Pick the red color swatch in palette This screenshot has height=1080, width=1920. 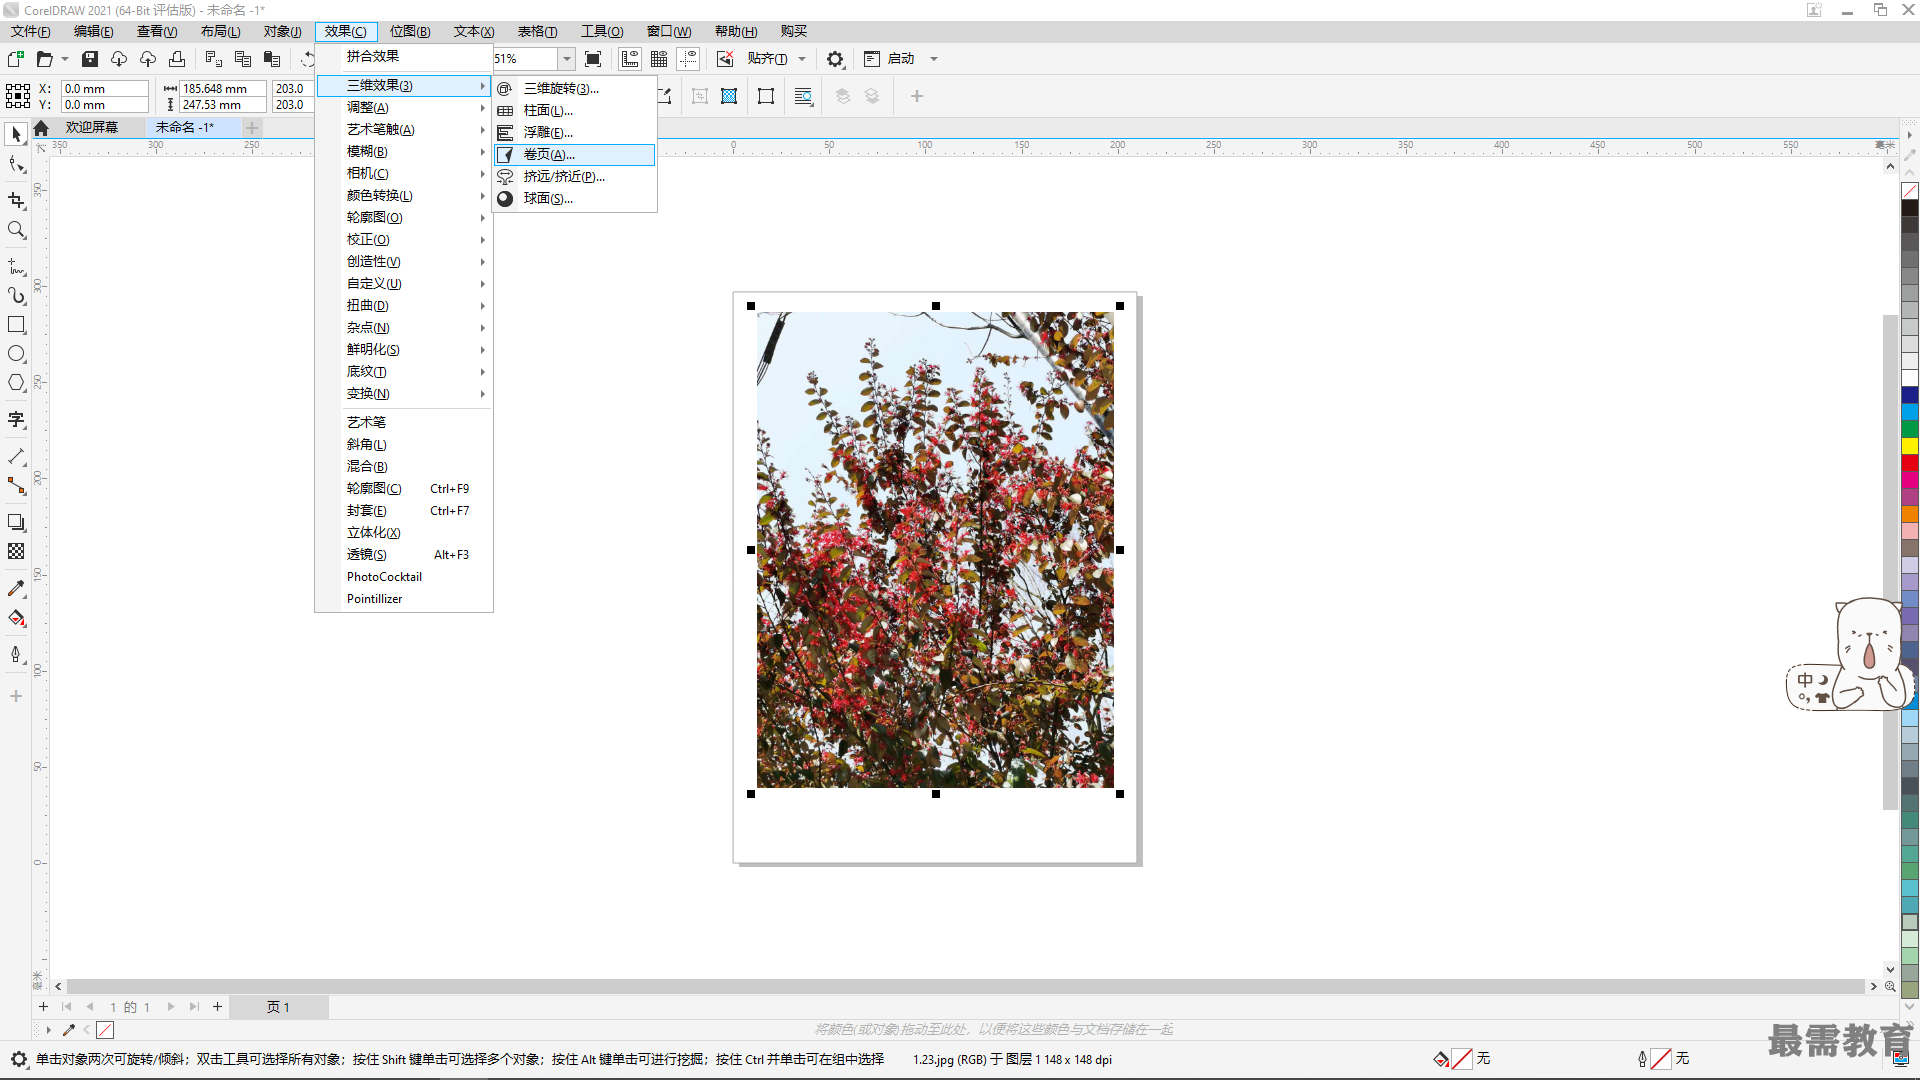pos(1910,462)
